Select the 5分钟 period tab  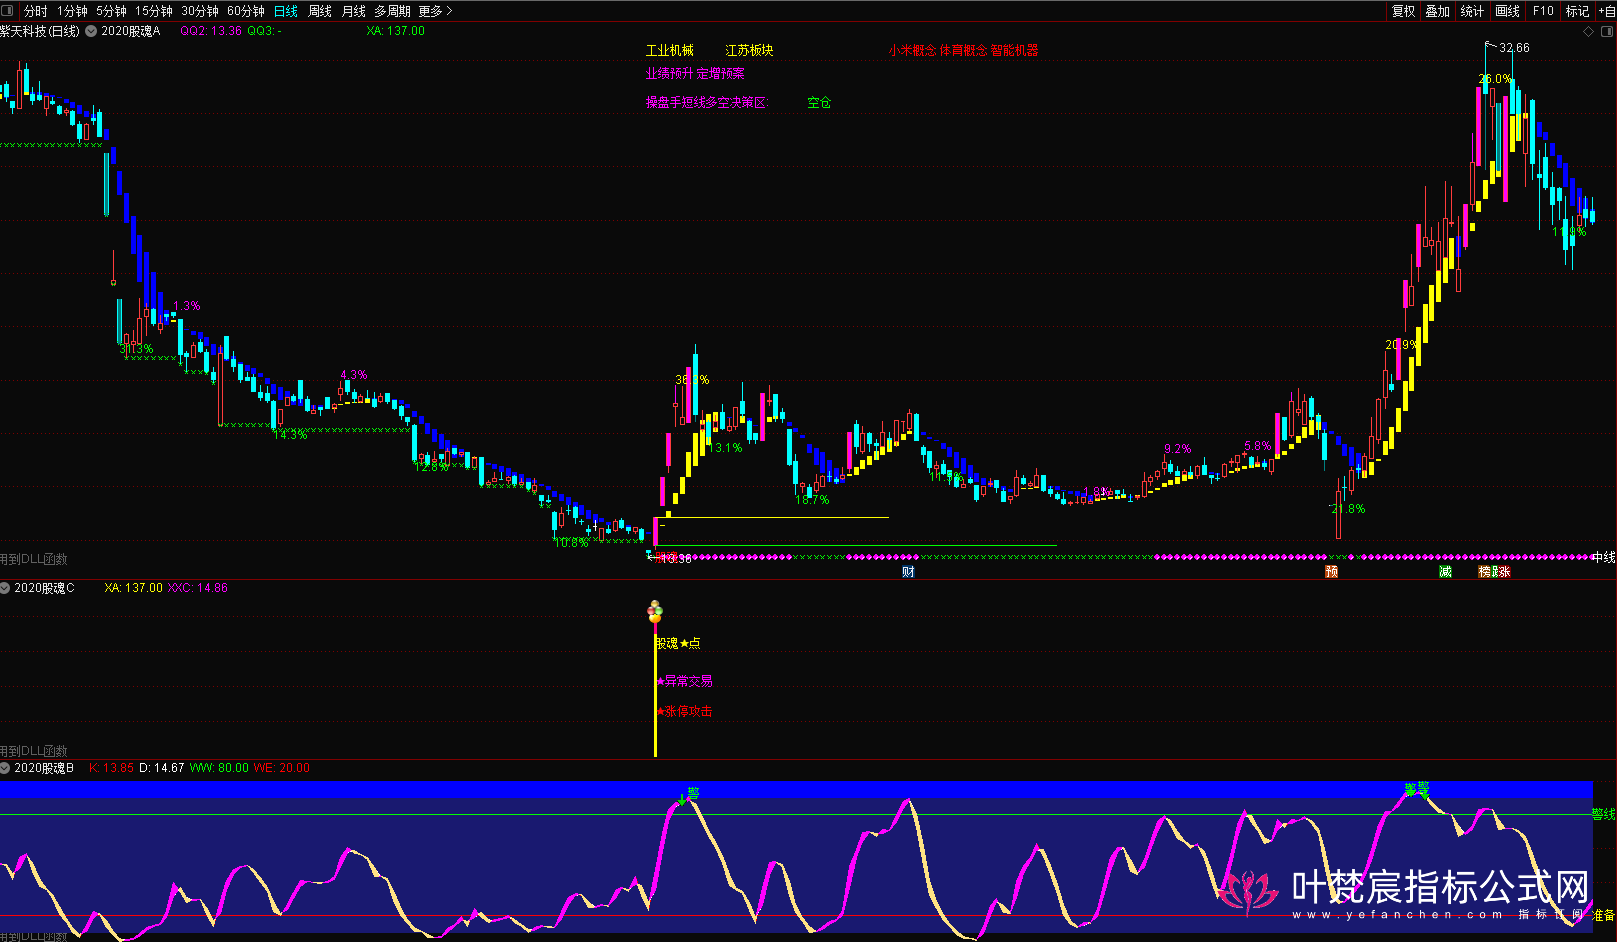click(x=111, y=11)
